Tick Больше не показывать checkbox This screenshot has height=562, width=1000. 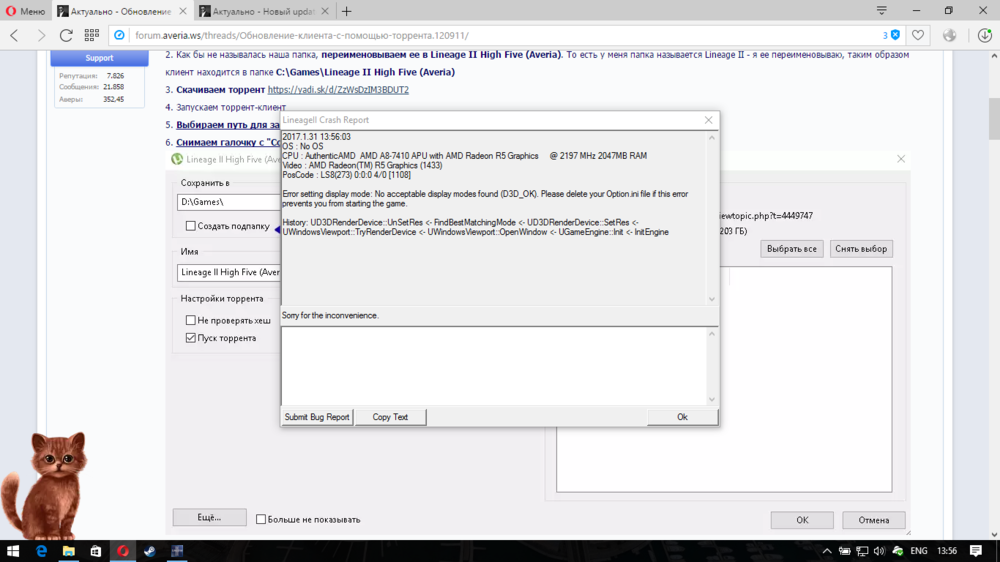pyautogui.click(x=262, y=519)
